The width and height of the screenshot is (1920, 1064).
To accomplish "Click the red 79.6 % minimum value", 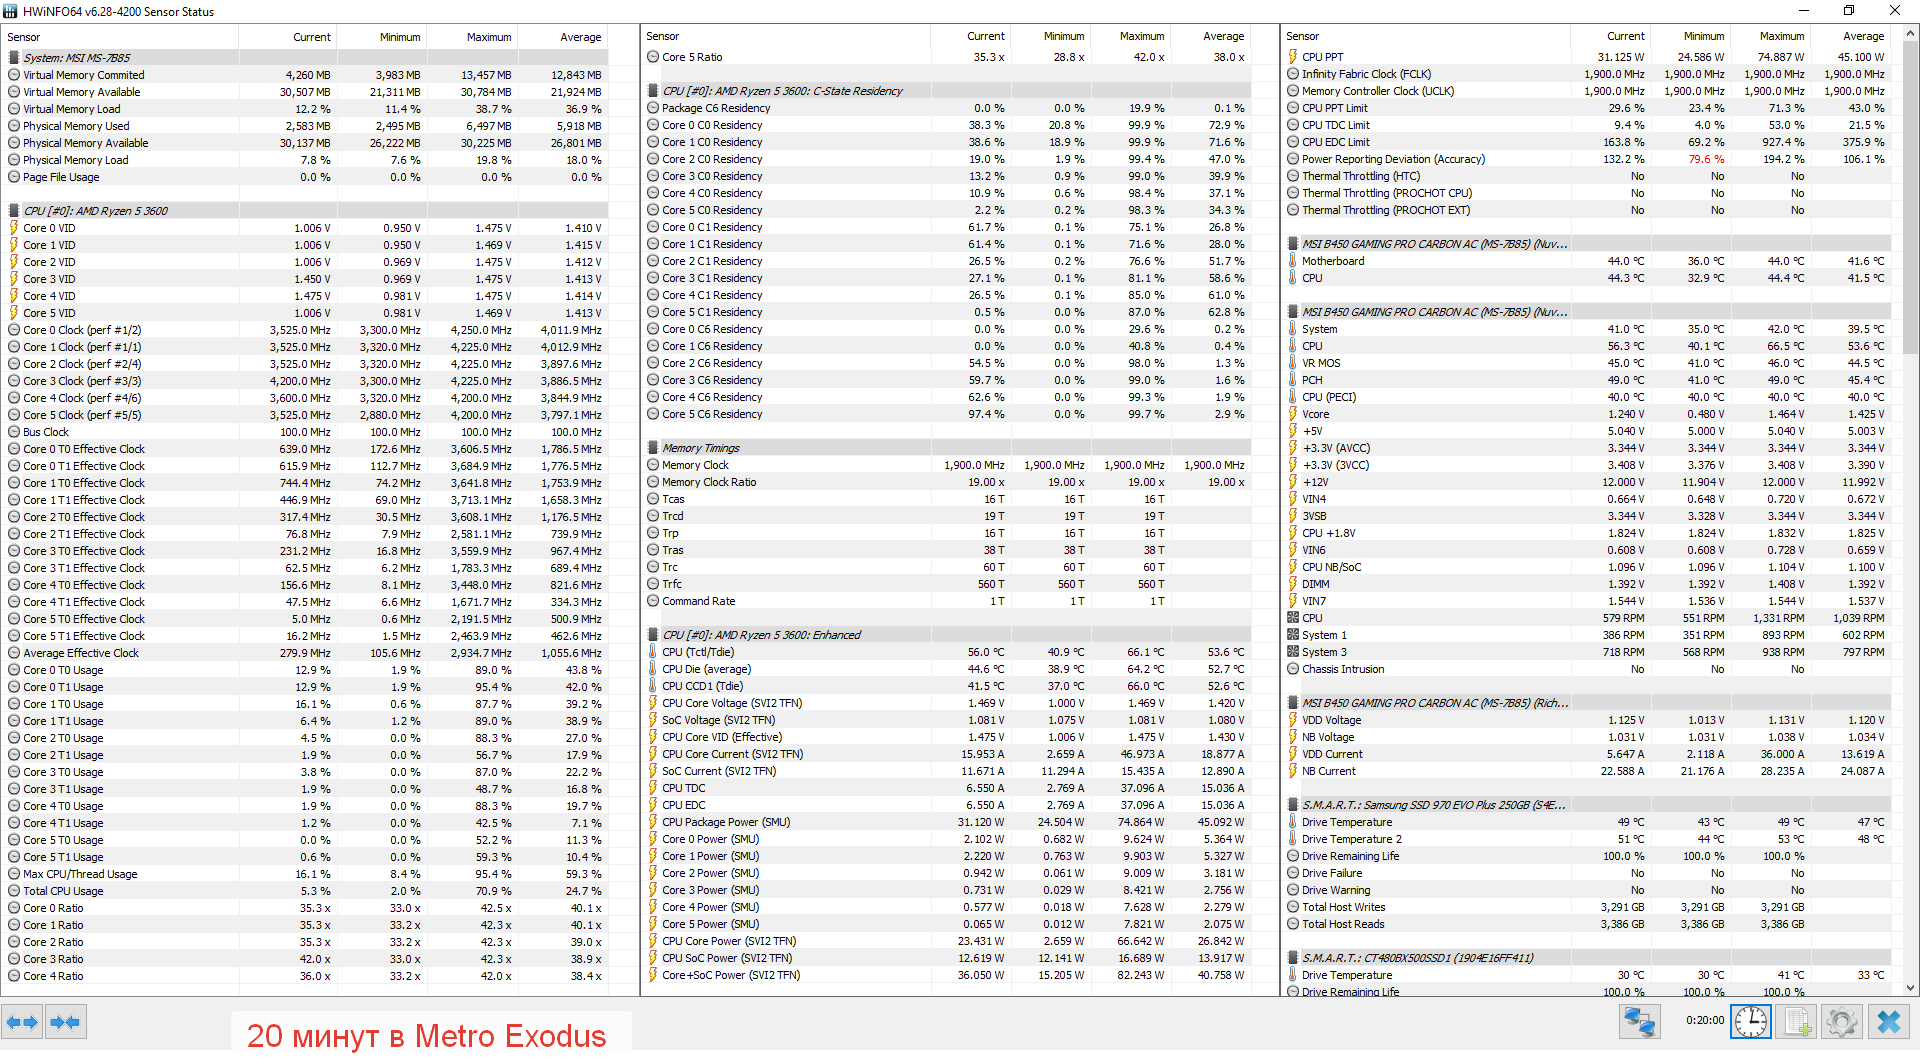I will pos(1707,159).
